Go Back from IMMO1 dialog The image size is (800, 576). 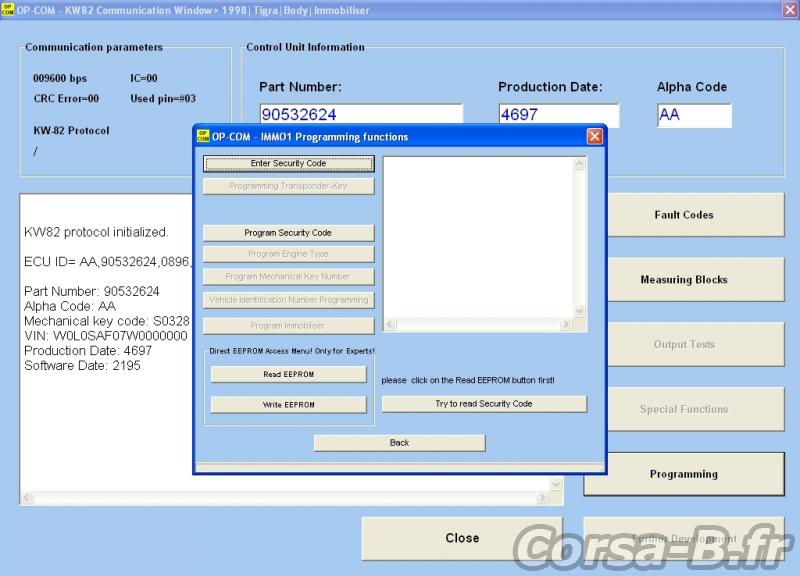[x=399, y=443]
